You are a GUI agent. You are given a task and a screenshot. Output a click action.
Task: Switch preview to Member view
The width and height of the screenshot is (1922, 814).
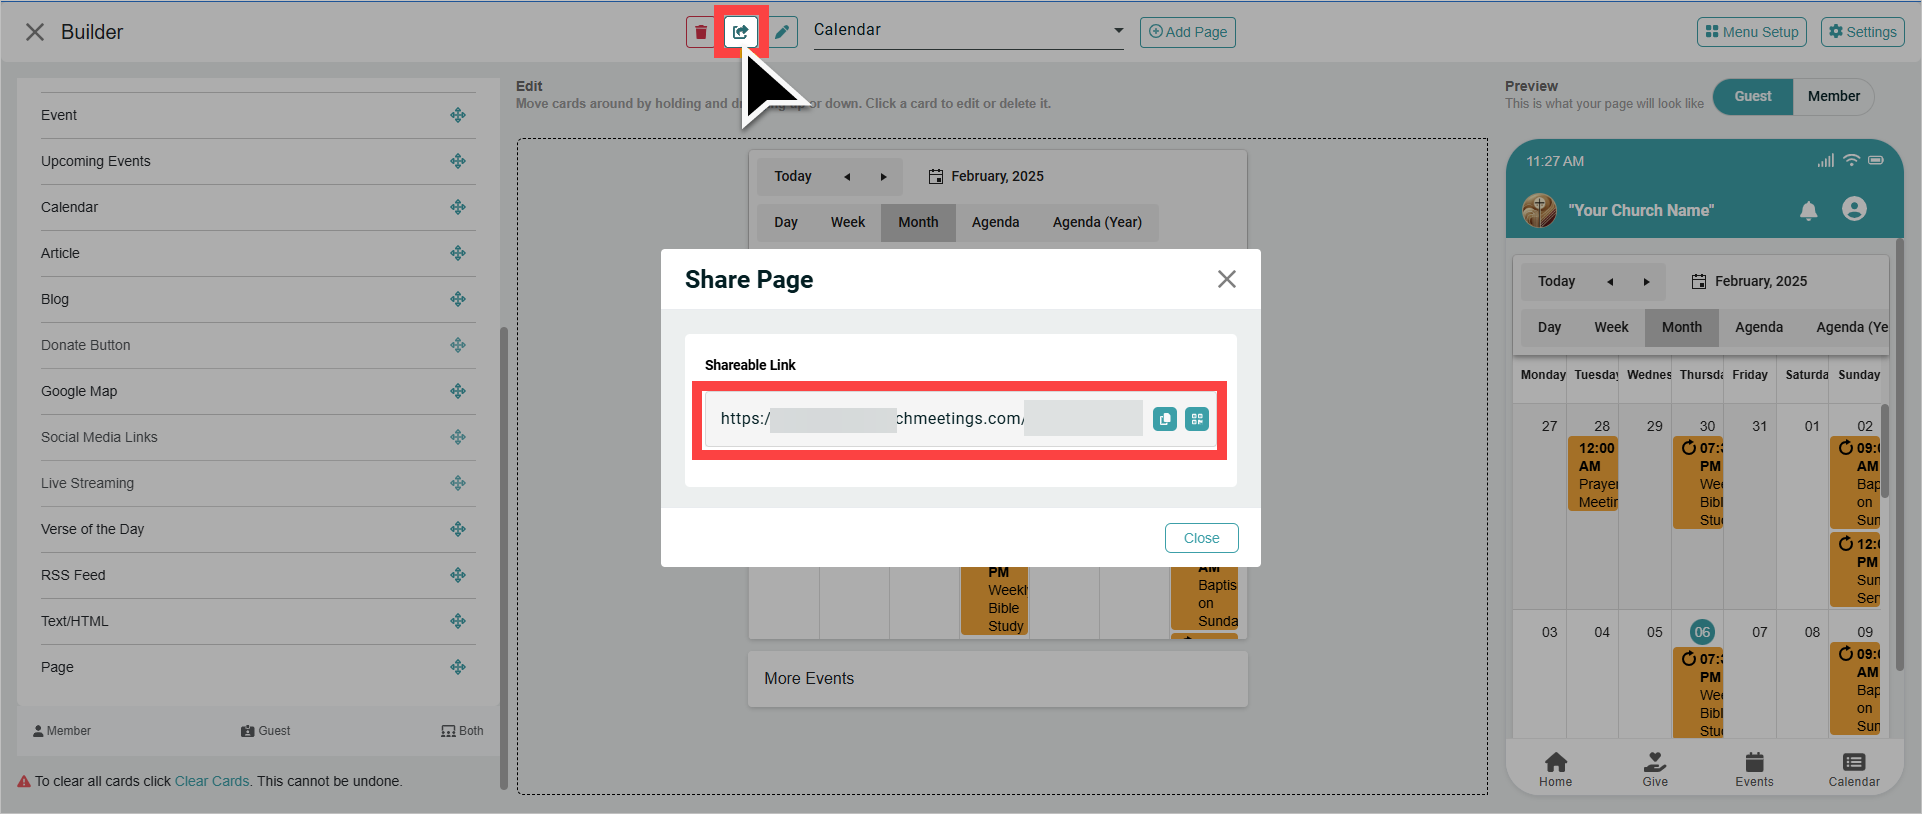[x=1833, y=97]
